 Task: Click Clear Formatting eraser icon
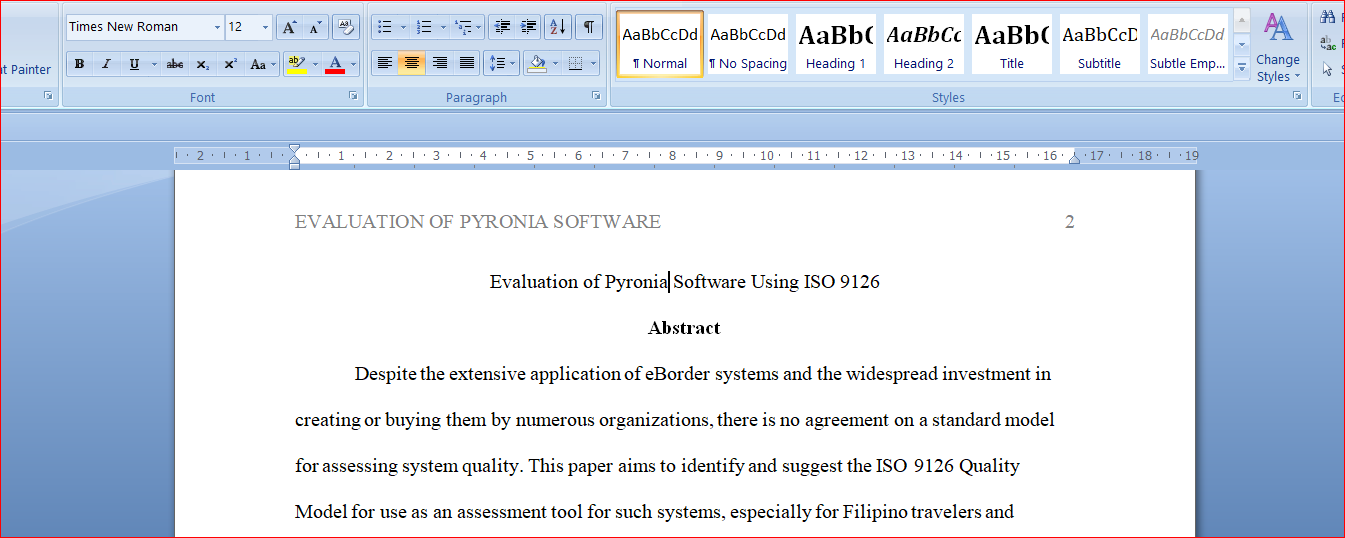point(346,27)
